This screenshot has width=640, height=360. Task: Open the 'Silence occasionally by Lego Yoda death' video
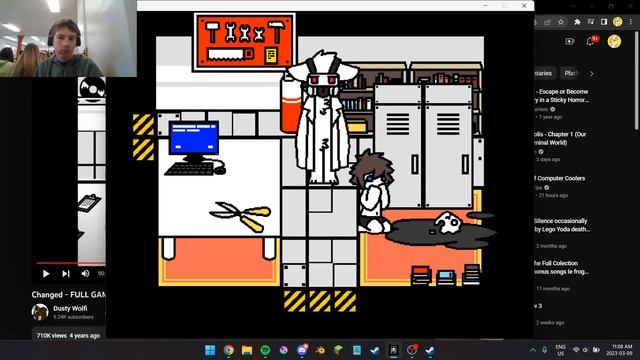[x=562, y=225]
